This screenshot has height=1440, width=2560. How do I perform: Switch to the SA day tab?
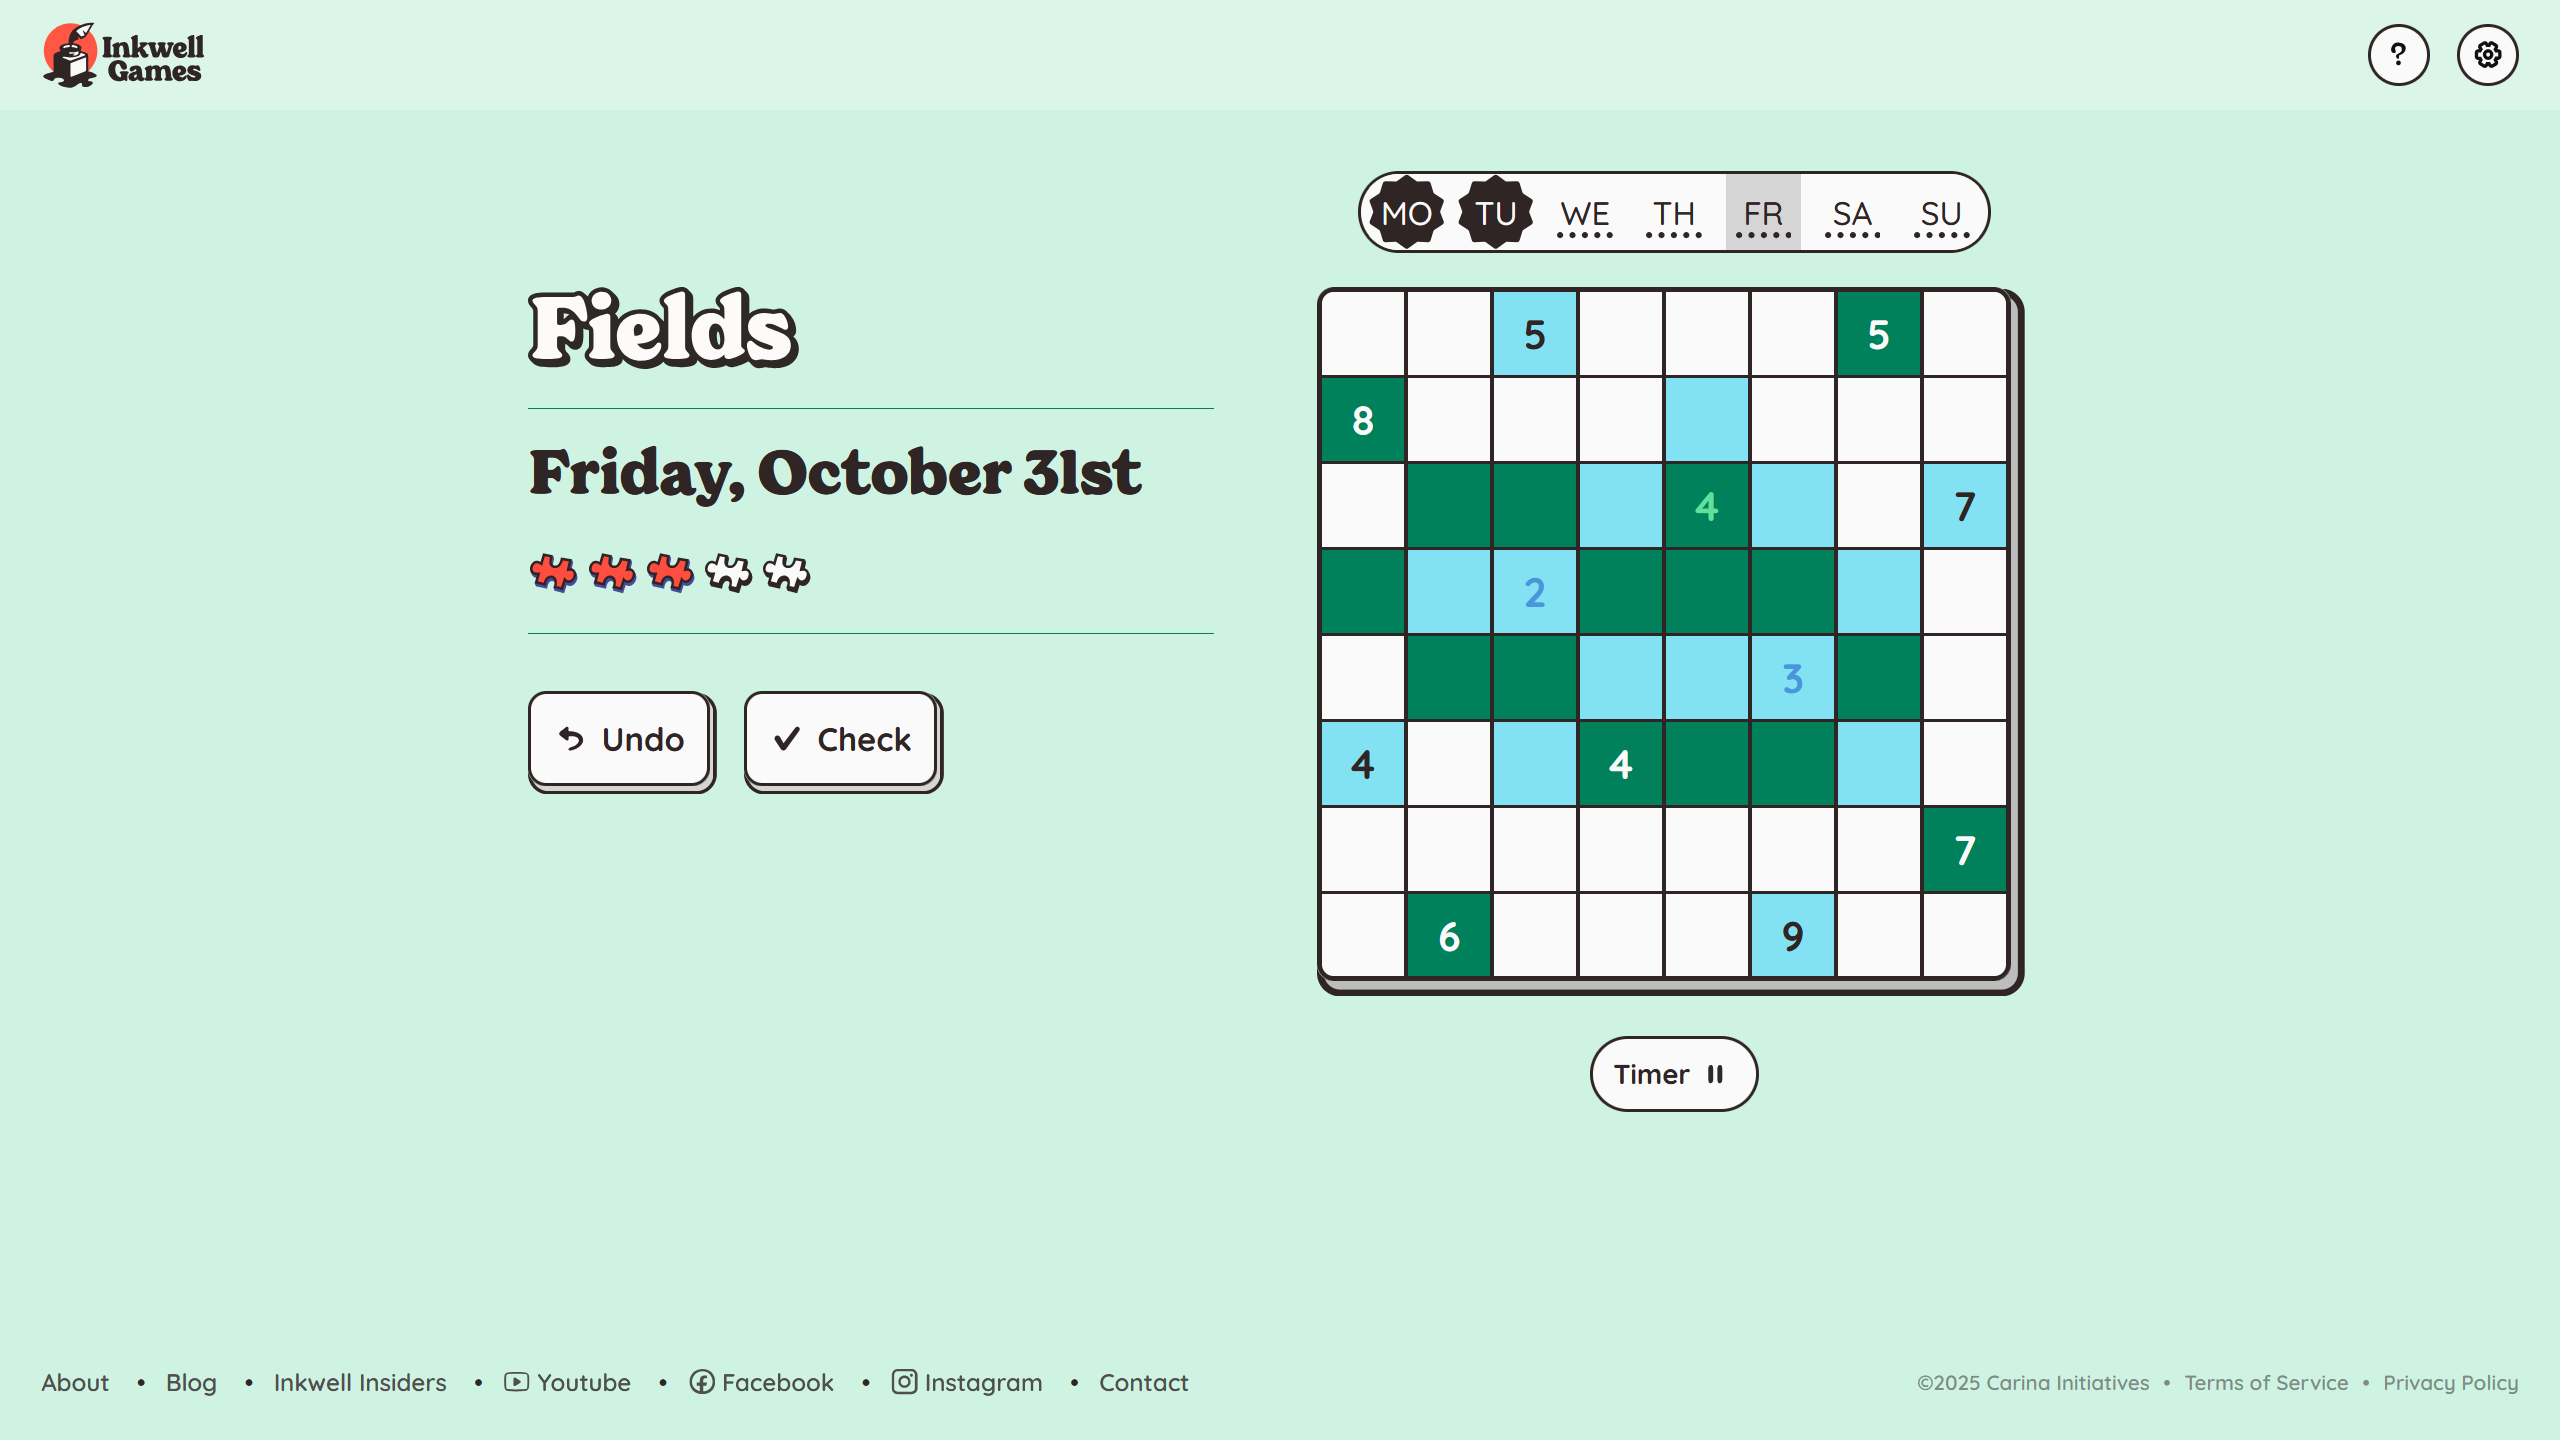pos(1852,213)
